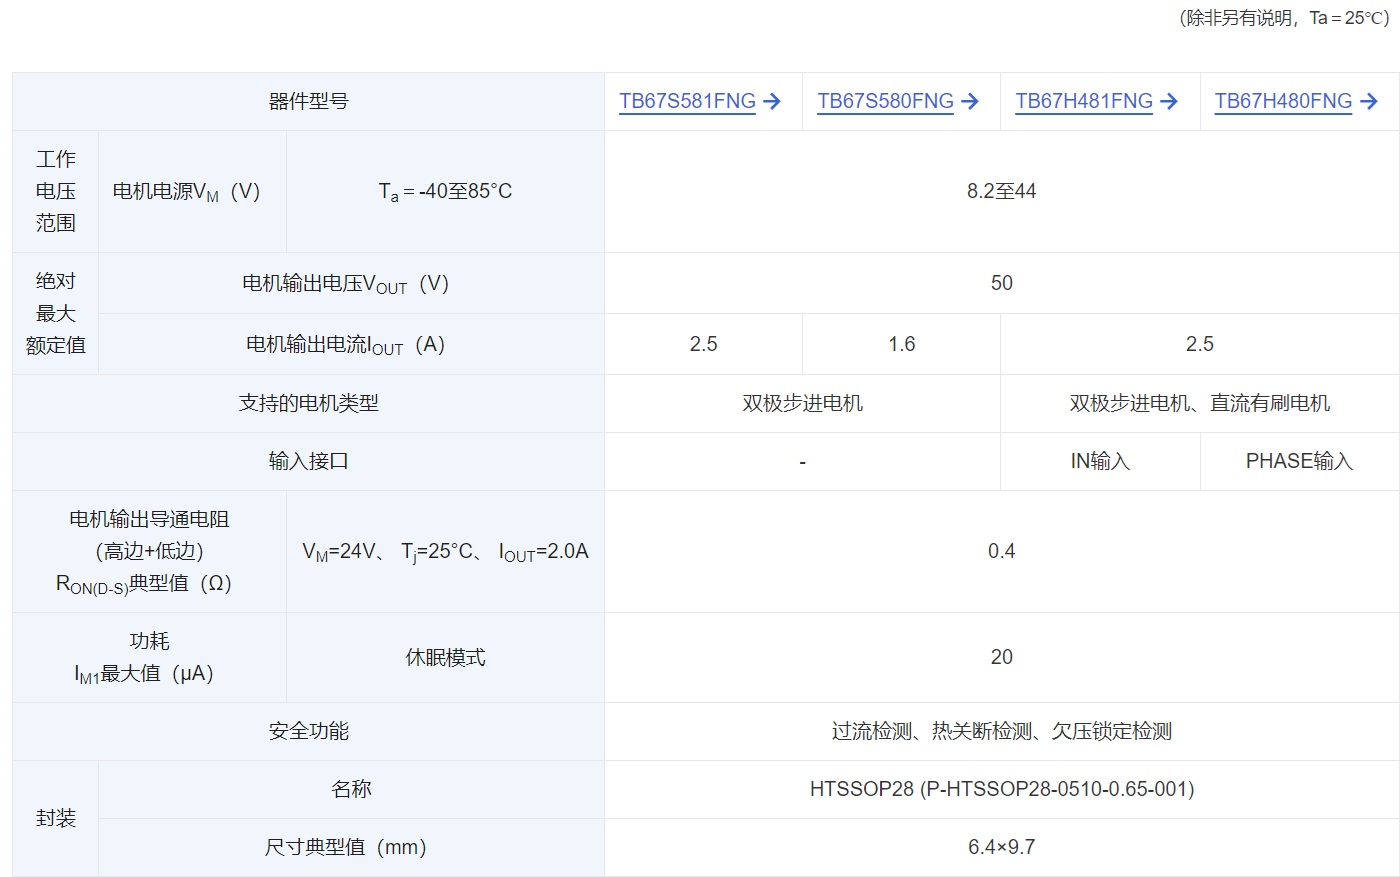Screen dimensions: 1400x877
Task: Click the 支持的电机类型 row label
Action: click(308, 403)
